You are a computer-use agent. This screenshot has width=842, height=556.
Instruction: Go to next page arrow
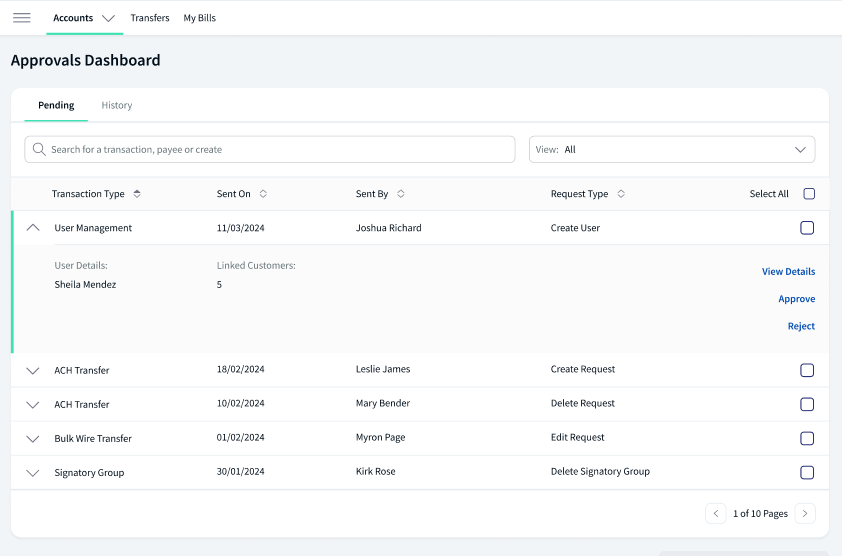(x=805, y=514)
